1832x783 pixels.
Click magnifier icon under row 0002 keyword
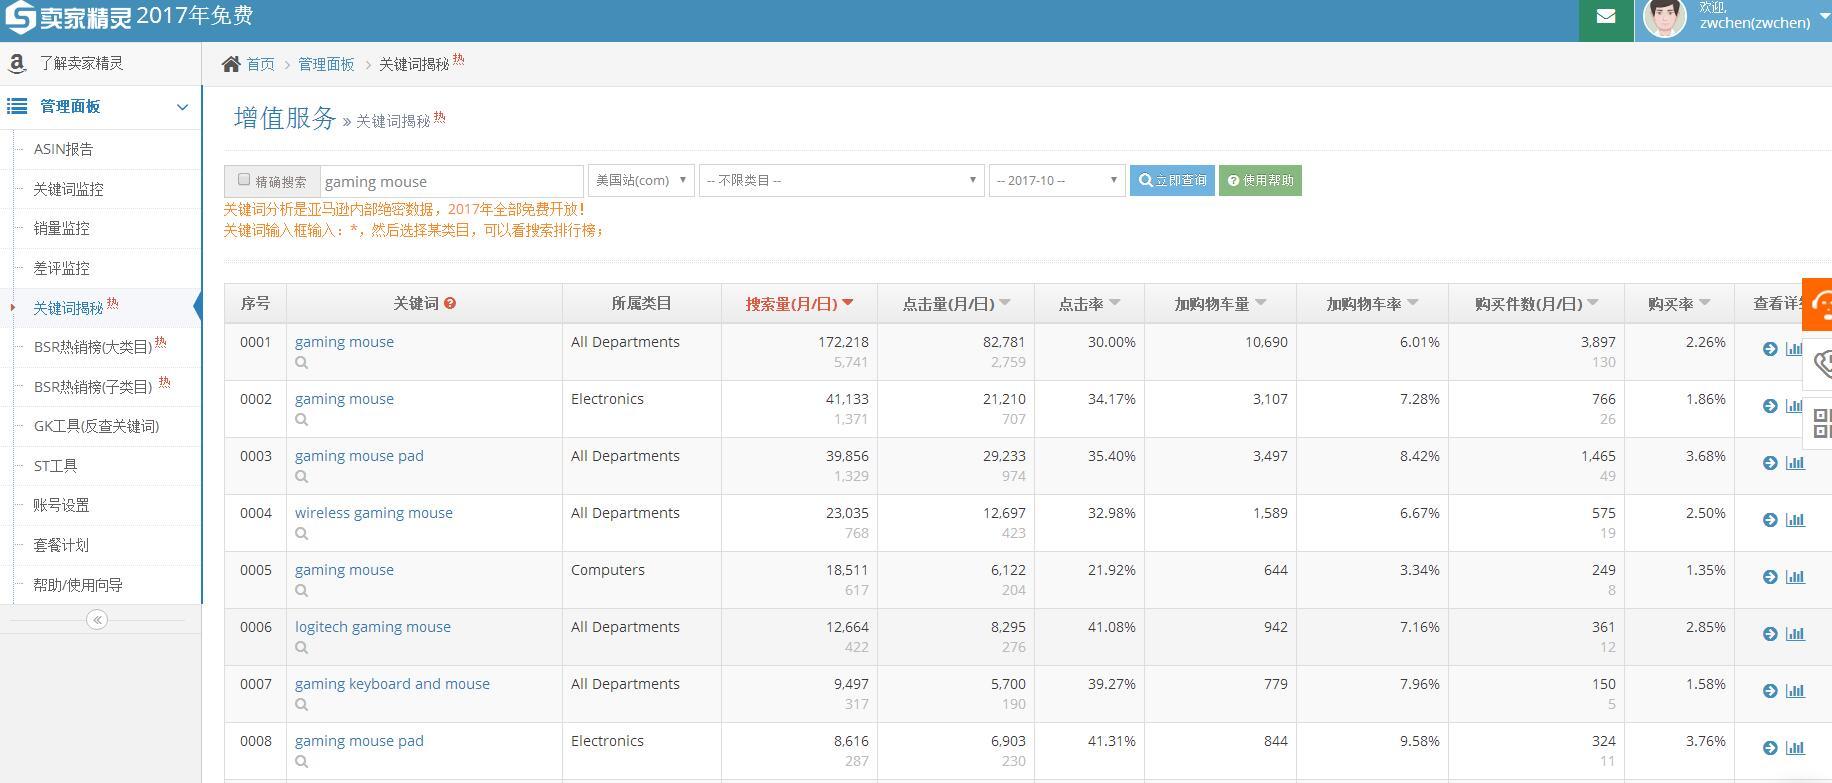click(301, 420)
